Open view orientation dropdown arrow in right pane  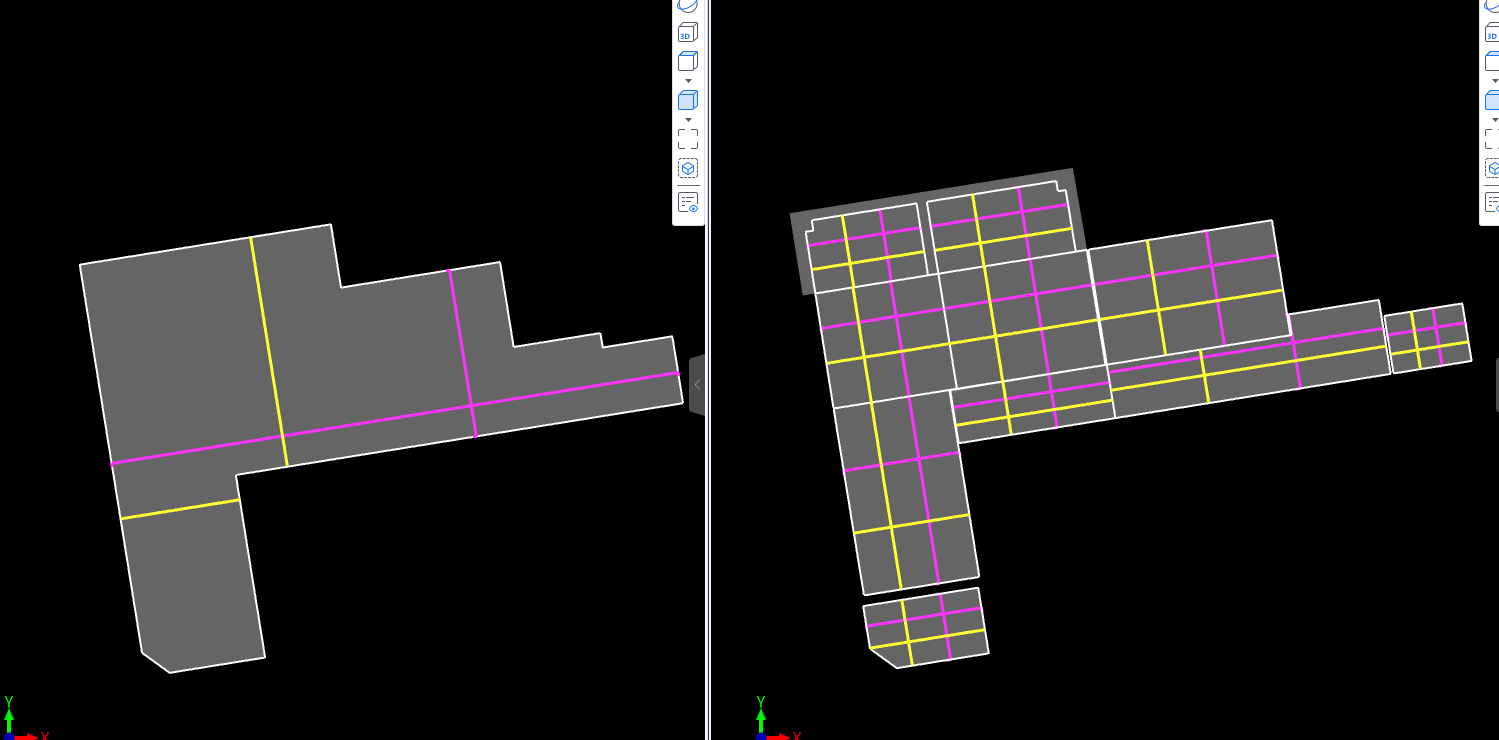tap(1494, 80)
